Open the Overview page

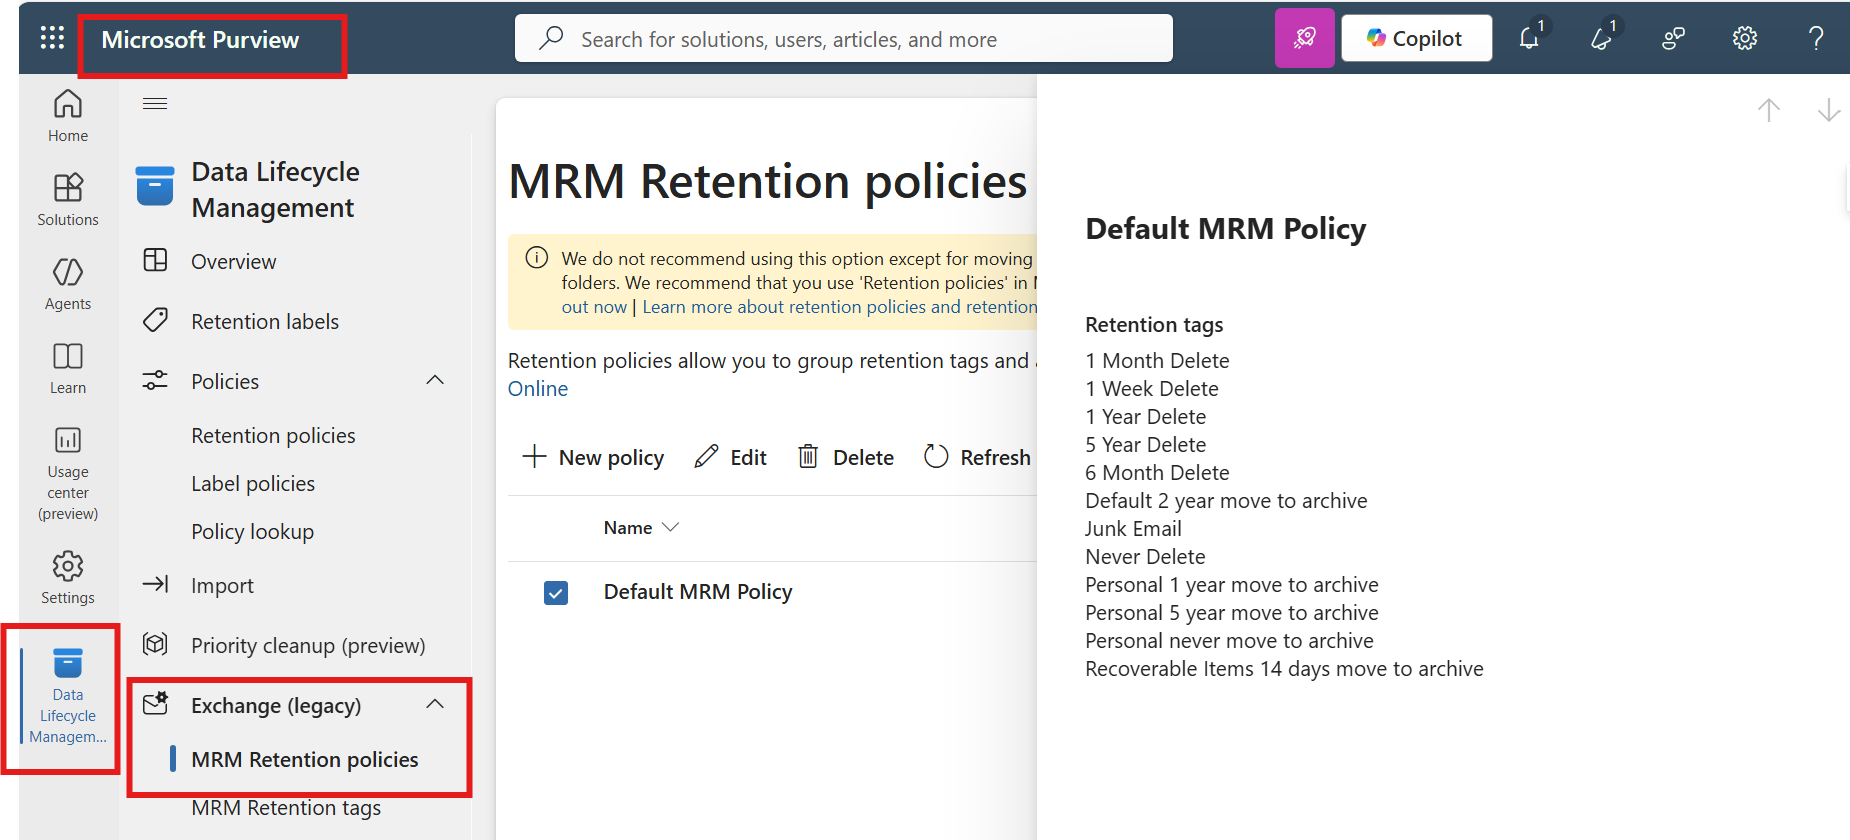point(233,261)
